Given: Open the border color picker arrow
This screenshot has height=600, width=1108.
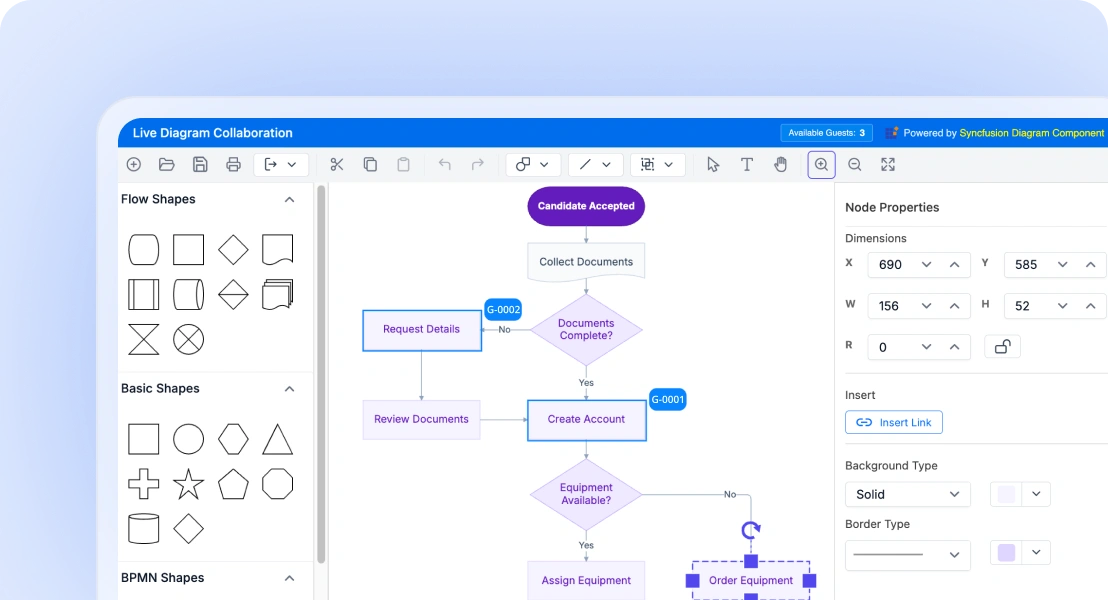Looking at the screenshot, I should point(1036,553).
